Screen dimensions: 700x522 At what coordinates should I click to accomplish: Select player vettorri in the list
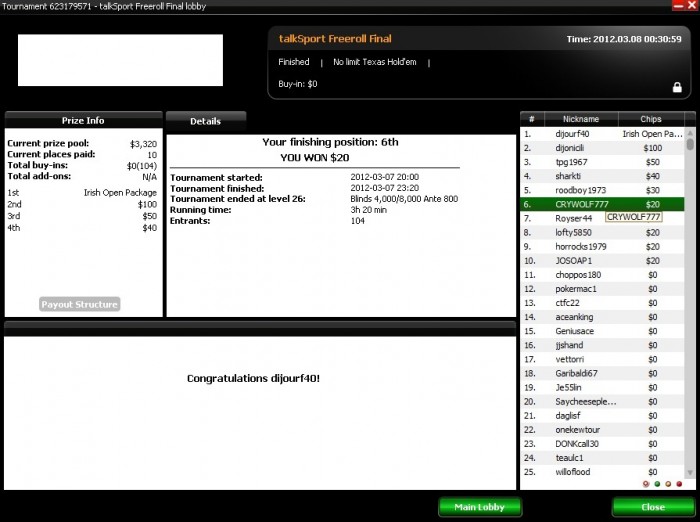pos(602,359)
